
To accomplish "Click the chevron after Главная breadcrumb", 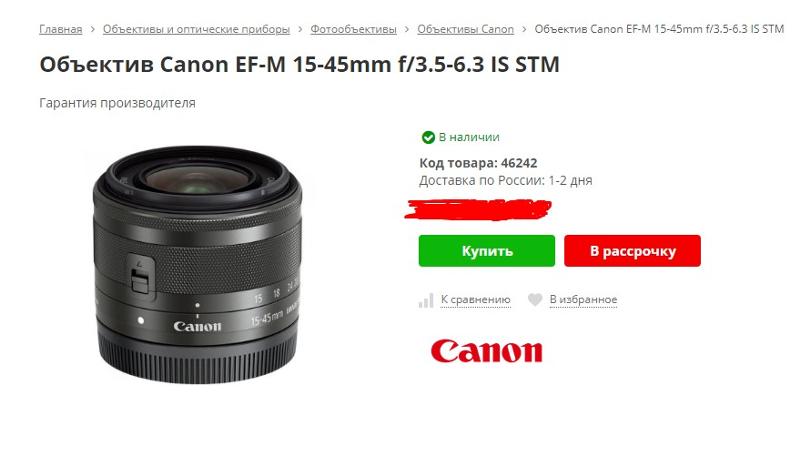I will tap(92, 30).
